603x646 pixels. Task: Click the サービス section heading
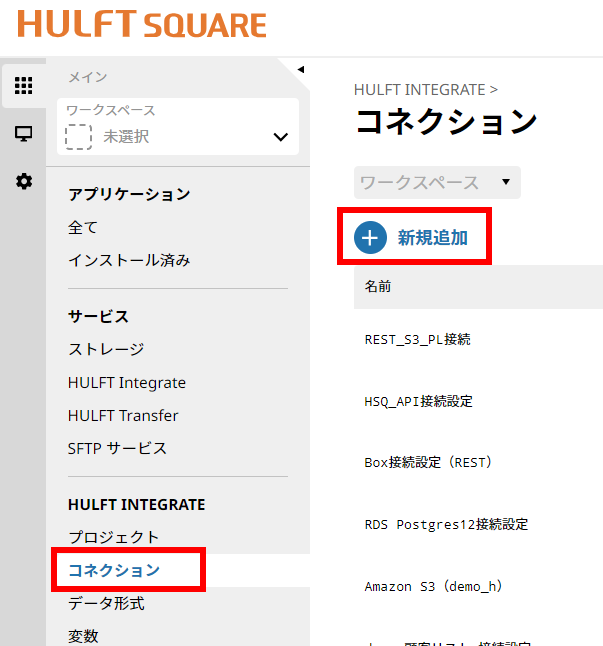(x=98, y=316)
